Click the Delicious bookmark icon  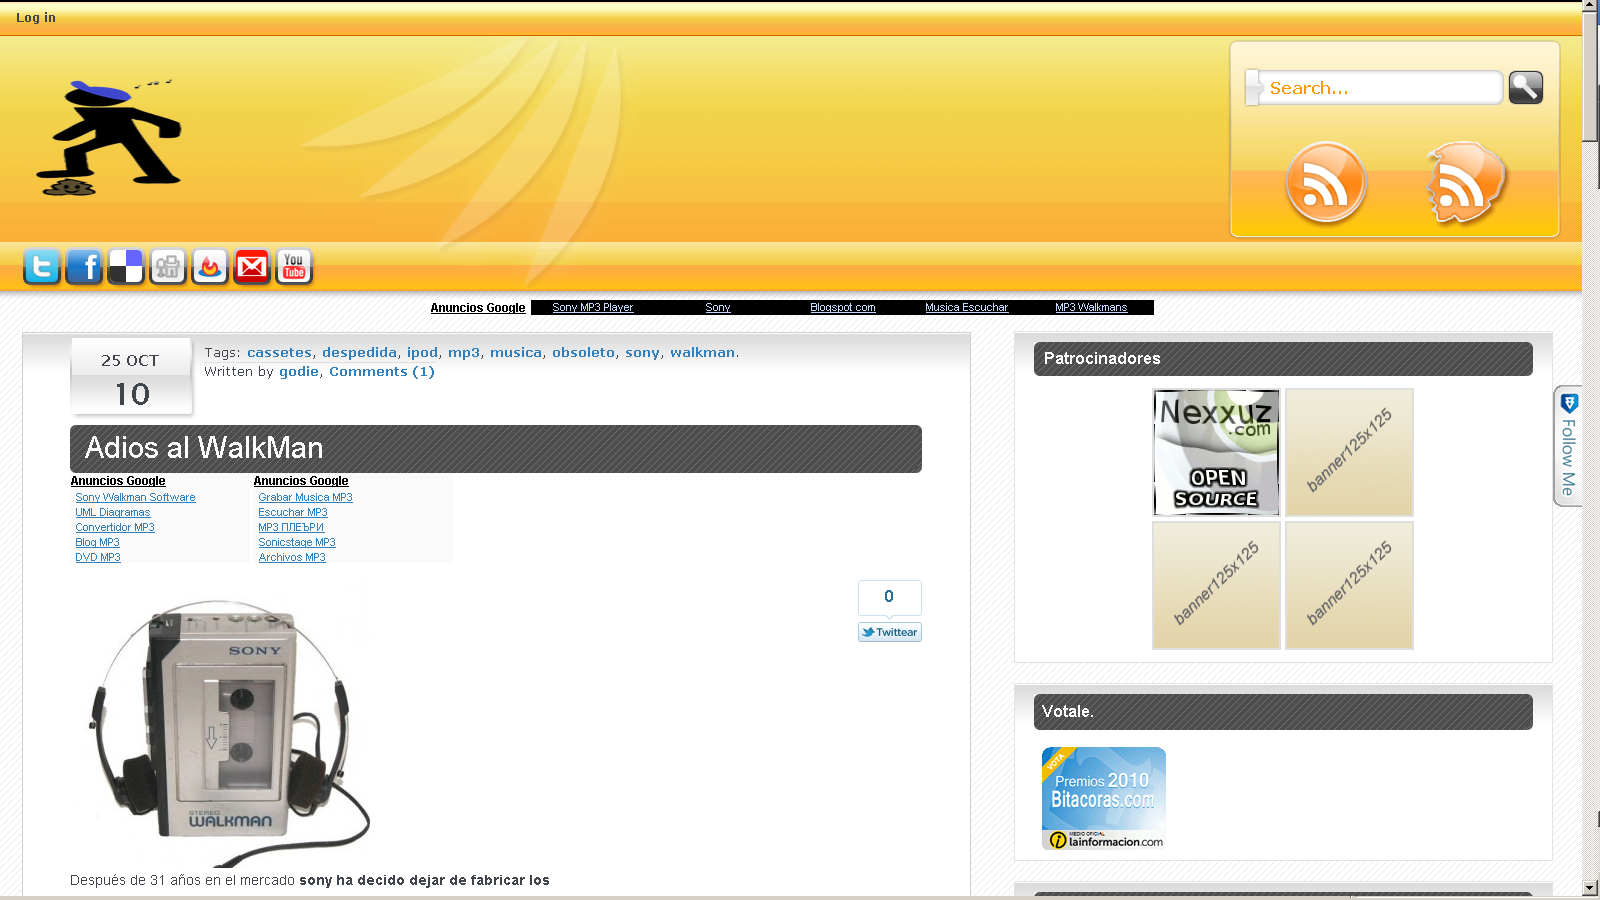tap(126, 267)
